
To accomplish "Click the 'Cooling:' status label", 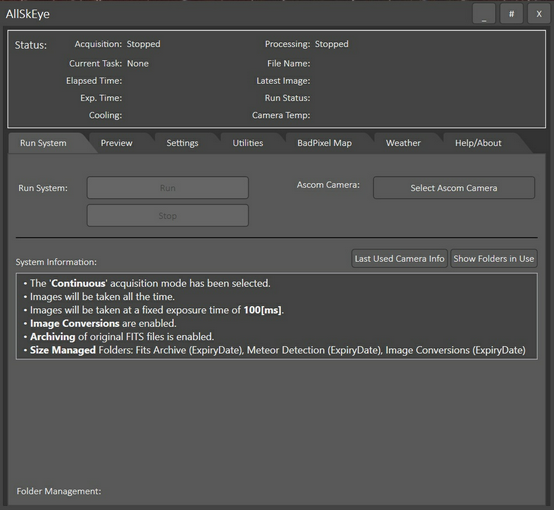I will pyautogui.click(x=106, y=115).
